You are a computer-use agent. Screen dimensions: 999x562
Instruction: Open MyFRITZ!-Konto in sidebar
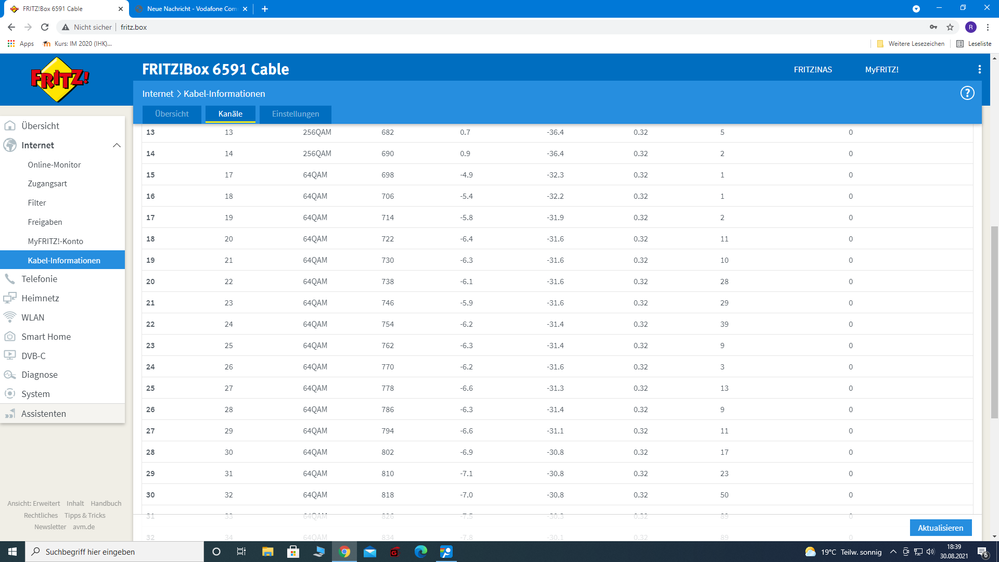click(55, 241)
